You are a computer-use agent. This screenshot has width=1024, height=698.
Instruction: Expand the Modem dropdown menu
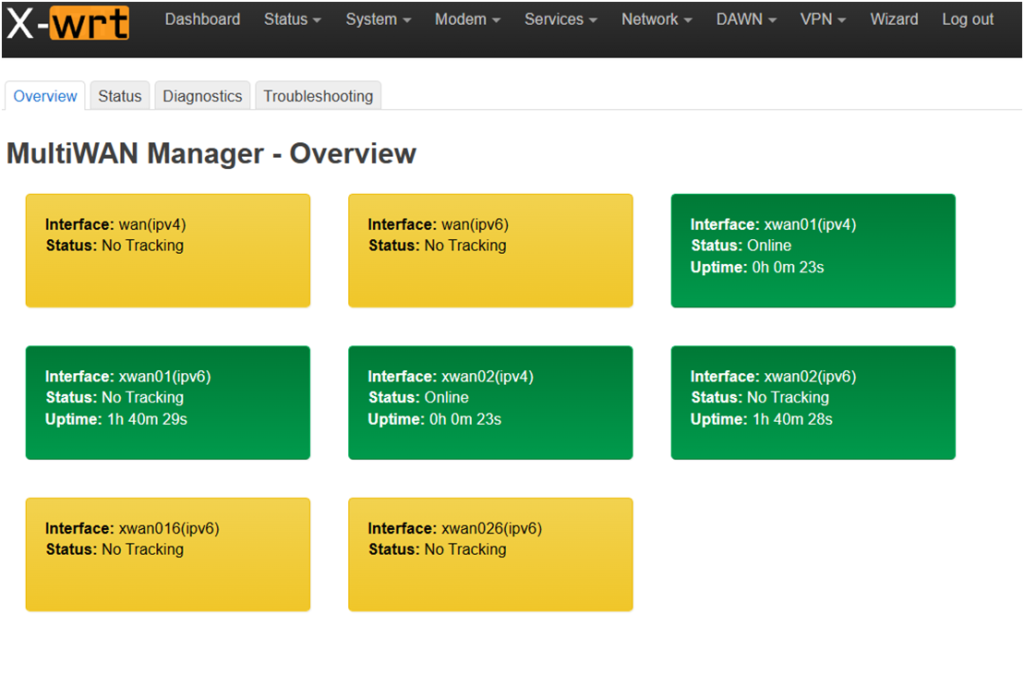468,20
